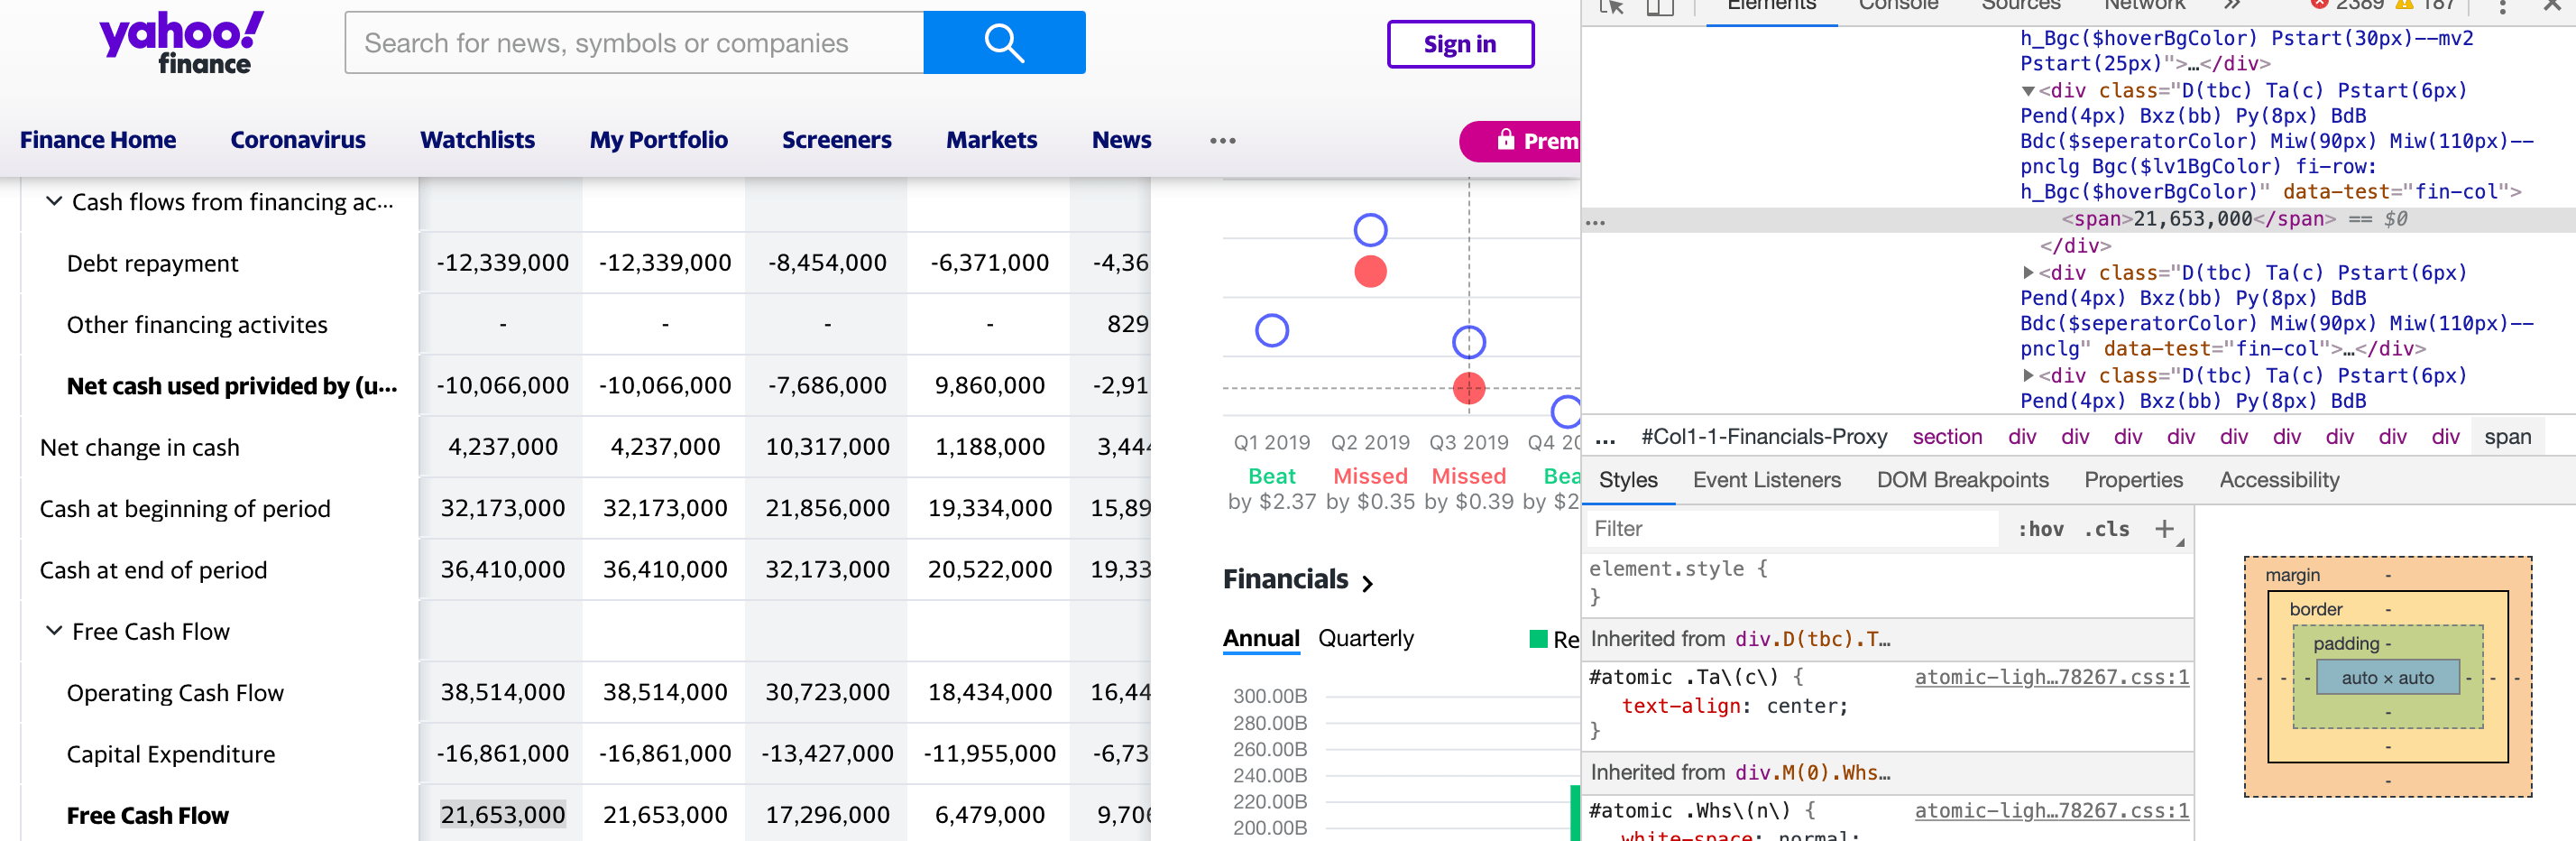Click the Yahoo Finance logo
Viewport: 2576px width, 841px height.
pos(181,43)
